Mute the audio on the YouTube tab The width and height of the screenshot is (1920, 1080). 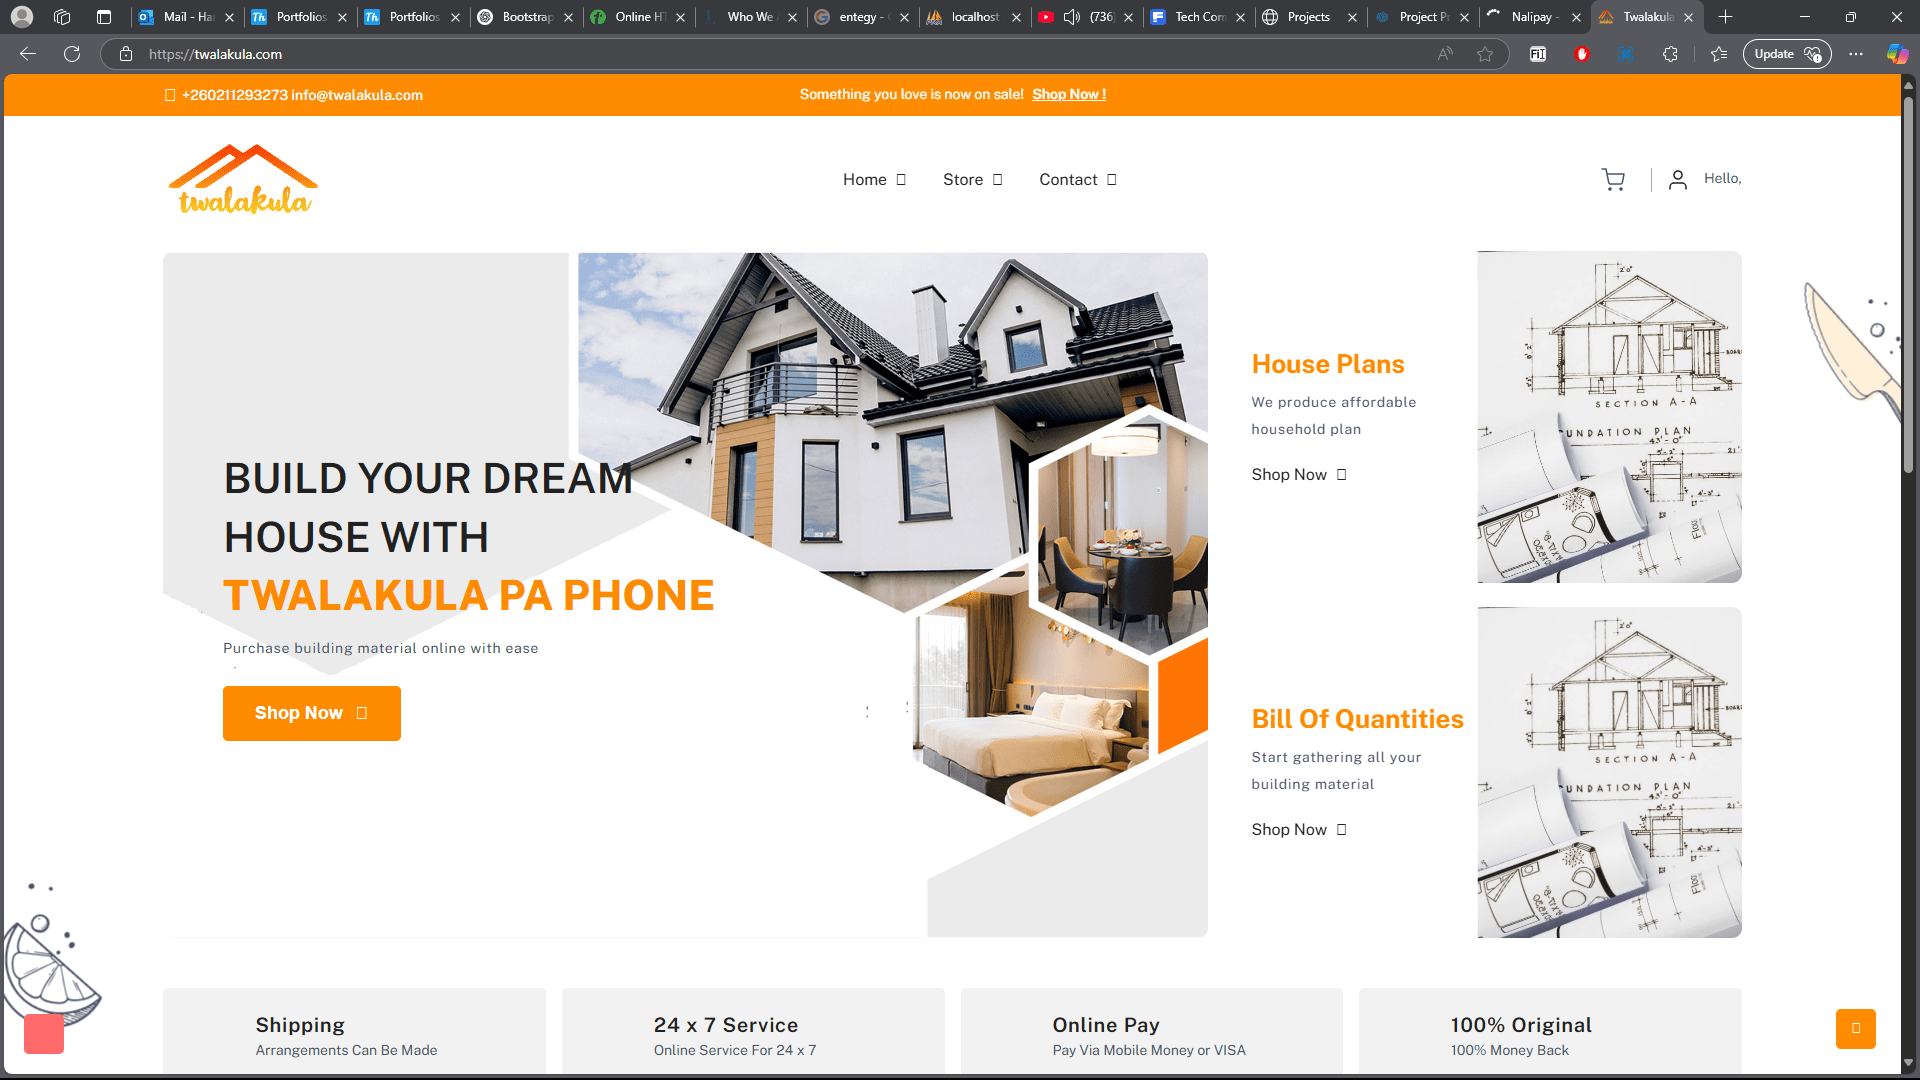(x=1072, y=17)
